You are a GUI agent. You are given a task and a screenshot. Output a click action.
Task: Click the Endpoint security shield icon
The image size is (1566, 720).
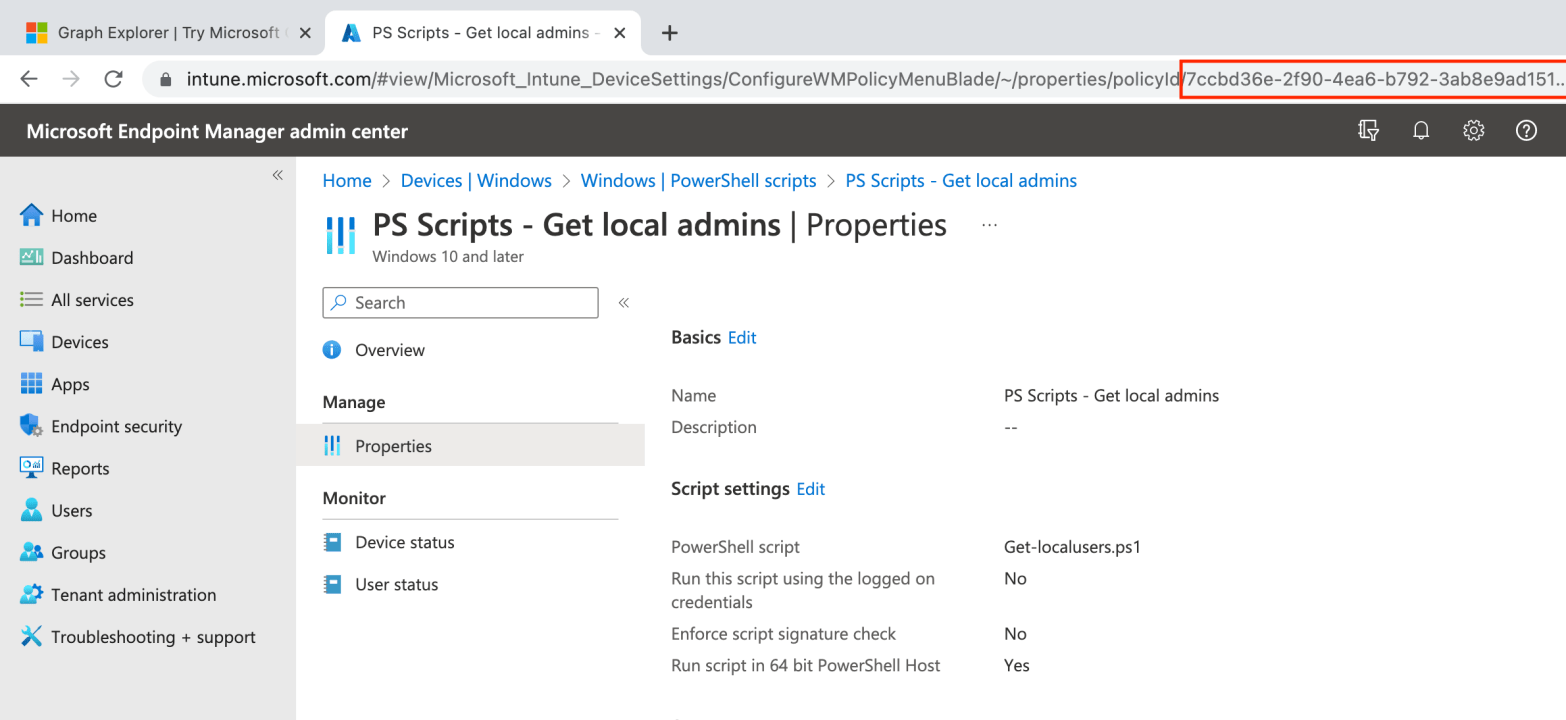(x=32, y=426)
